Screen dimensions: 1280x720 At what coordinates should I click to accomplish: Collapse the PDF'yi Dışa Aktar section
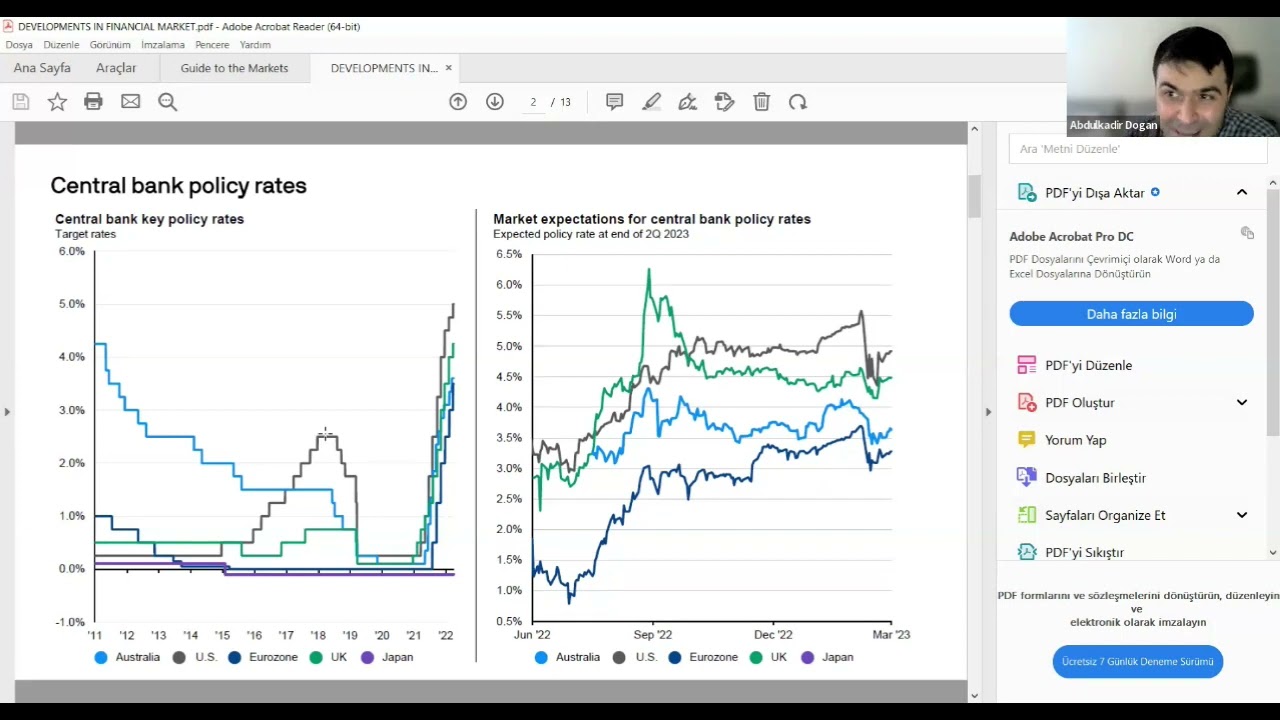click(1242, 193)
